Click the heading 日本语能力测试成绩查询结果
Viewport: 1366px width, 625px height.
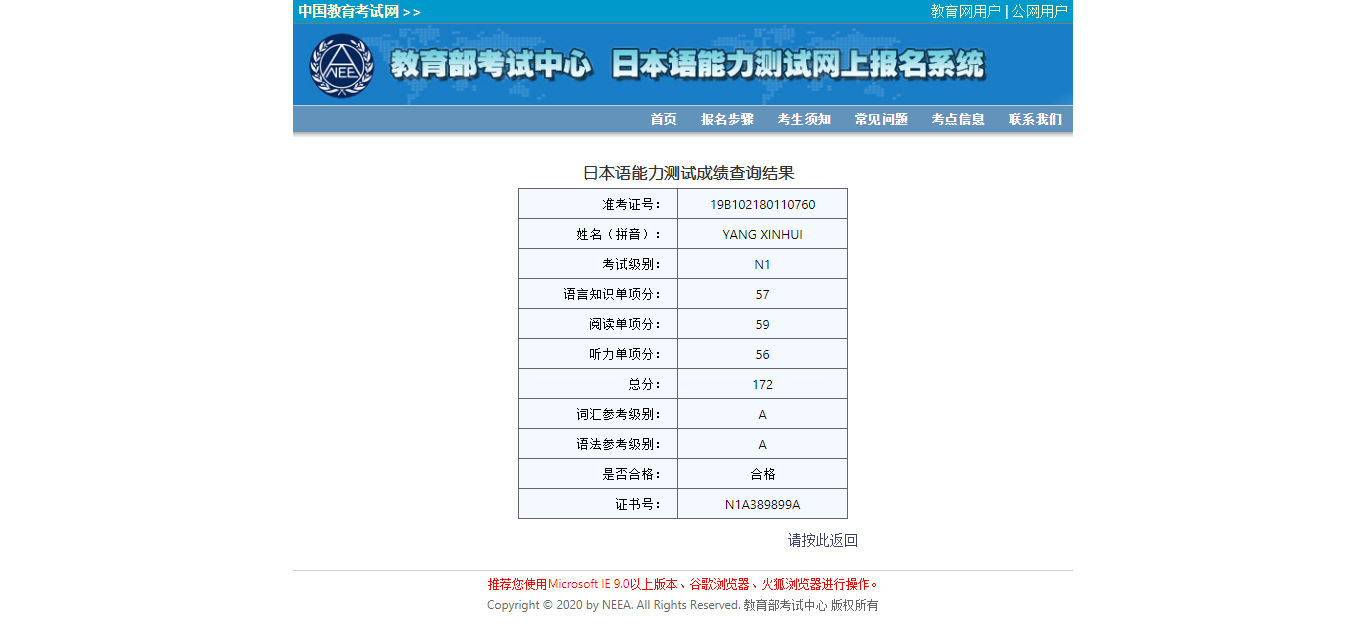click(x=688, y=173)
